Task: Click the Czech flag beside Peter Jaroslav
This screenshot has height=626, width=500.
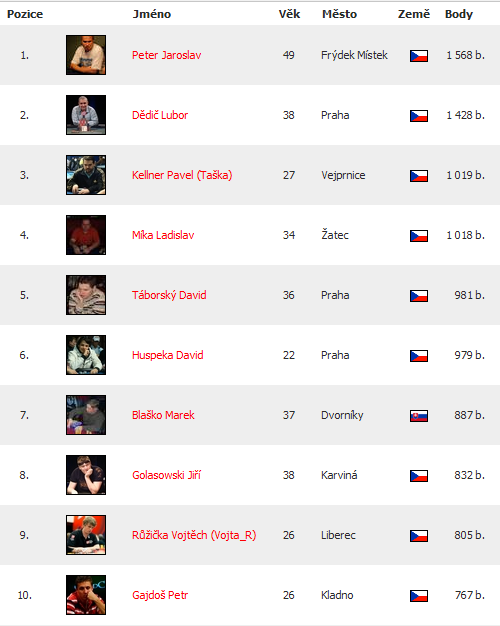Action: (x=419, y=55)
